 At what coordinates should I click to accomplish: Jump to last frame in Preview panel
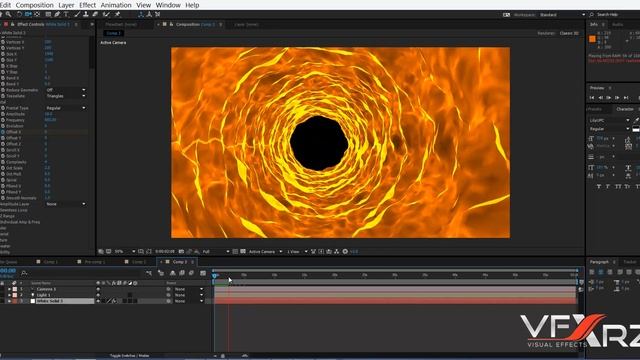click(626, 98)
